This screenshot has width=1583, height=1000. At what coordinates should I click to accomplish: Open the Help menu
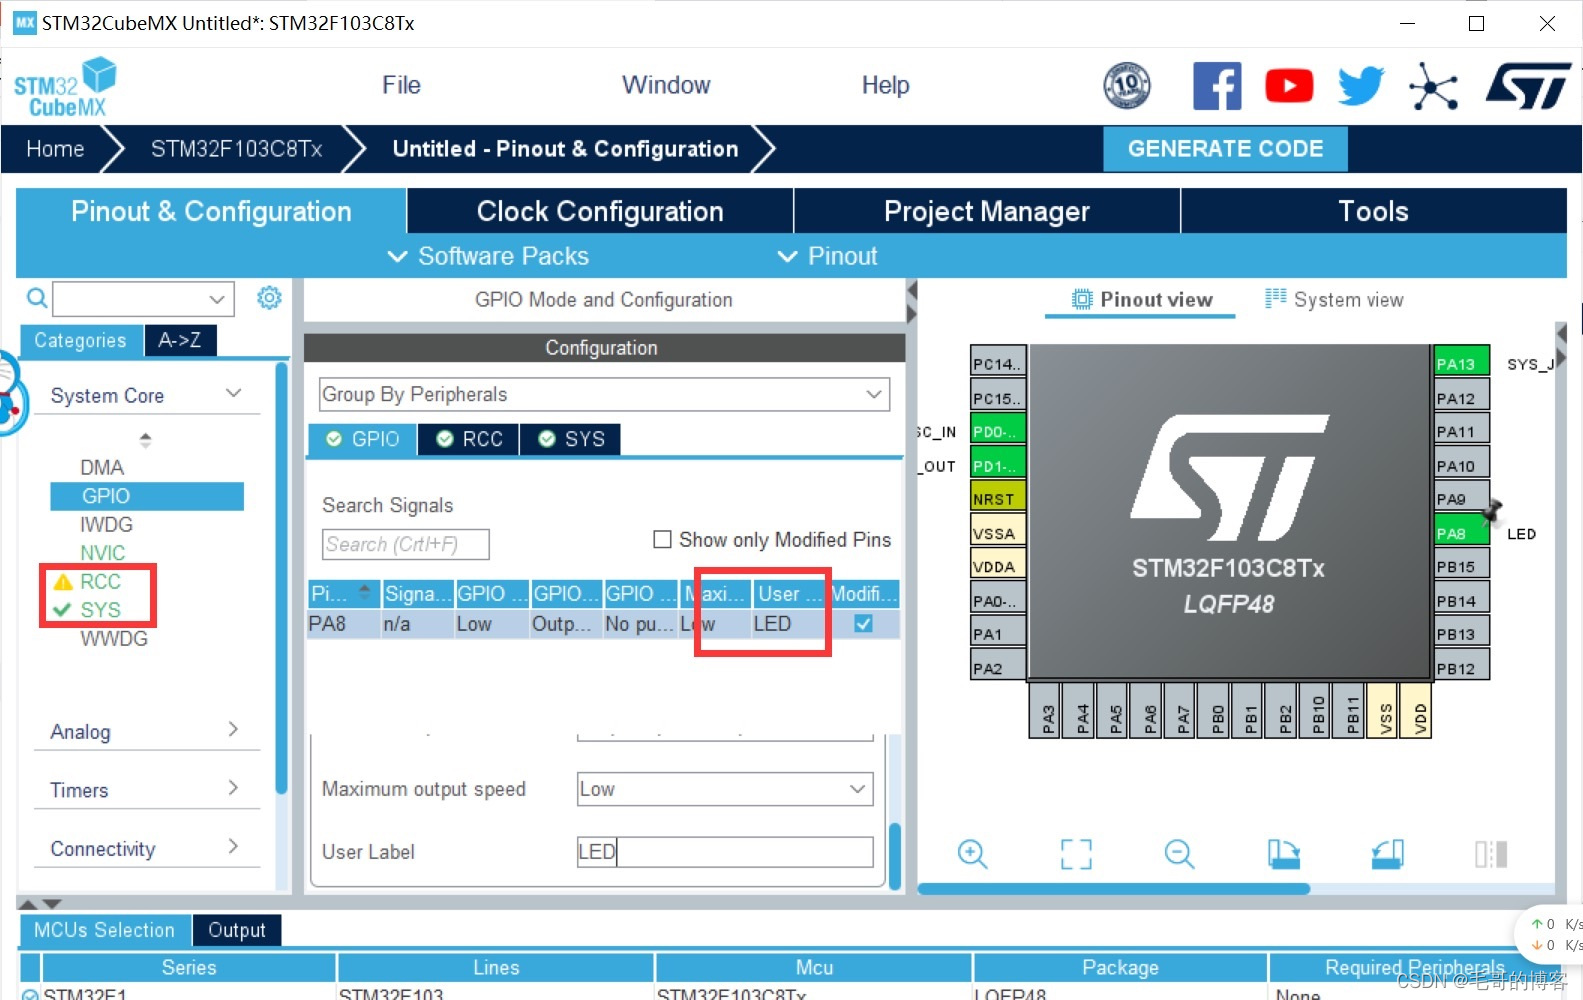[885, 85]
